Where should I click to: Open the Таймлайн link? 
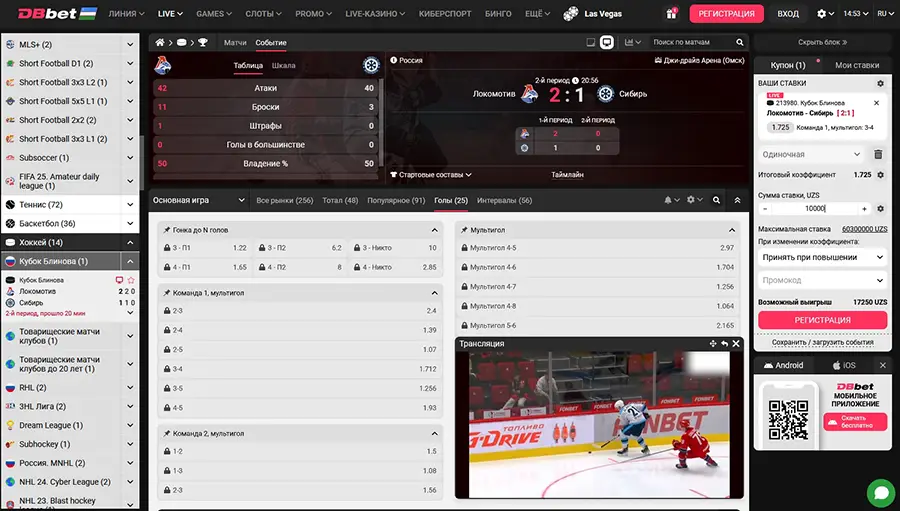[567, 175]
